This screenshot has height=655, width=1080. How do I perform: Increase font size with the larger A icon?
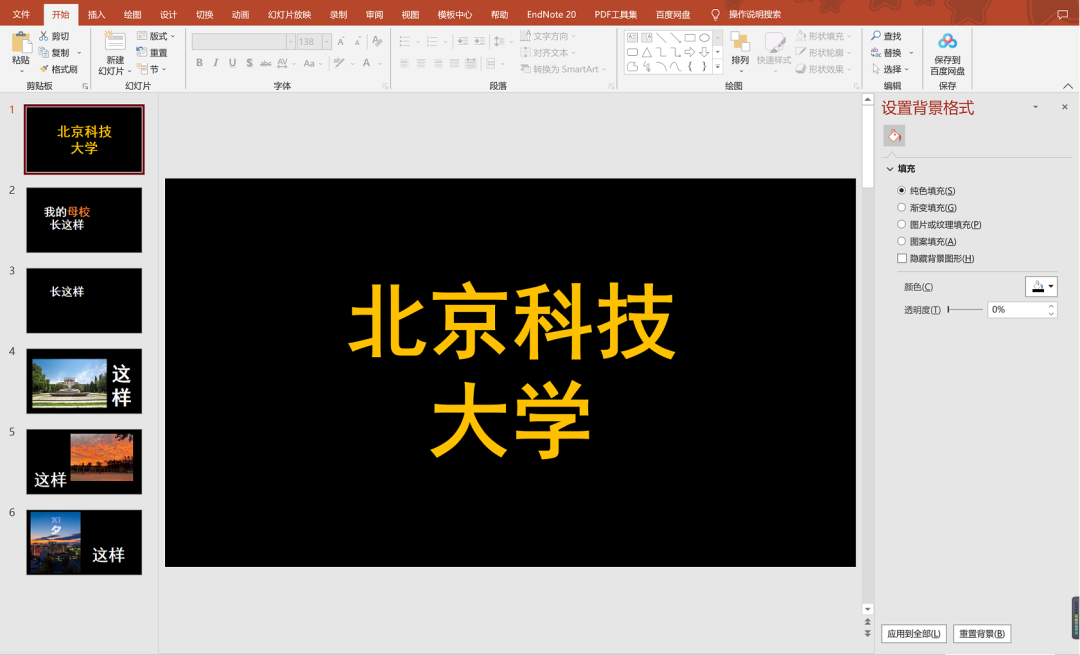tap(341, 41)
